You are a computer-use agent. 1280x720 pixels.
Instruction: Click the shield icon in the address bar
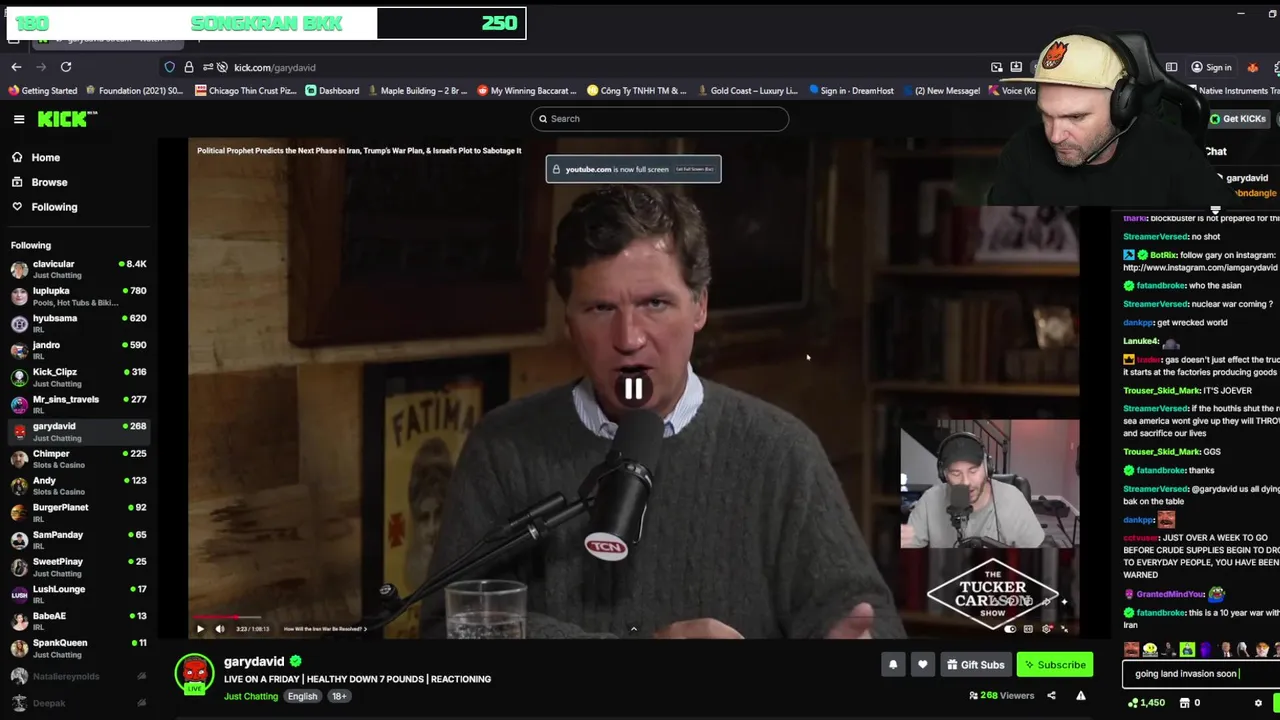click(170, 67)
